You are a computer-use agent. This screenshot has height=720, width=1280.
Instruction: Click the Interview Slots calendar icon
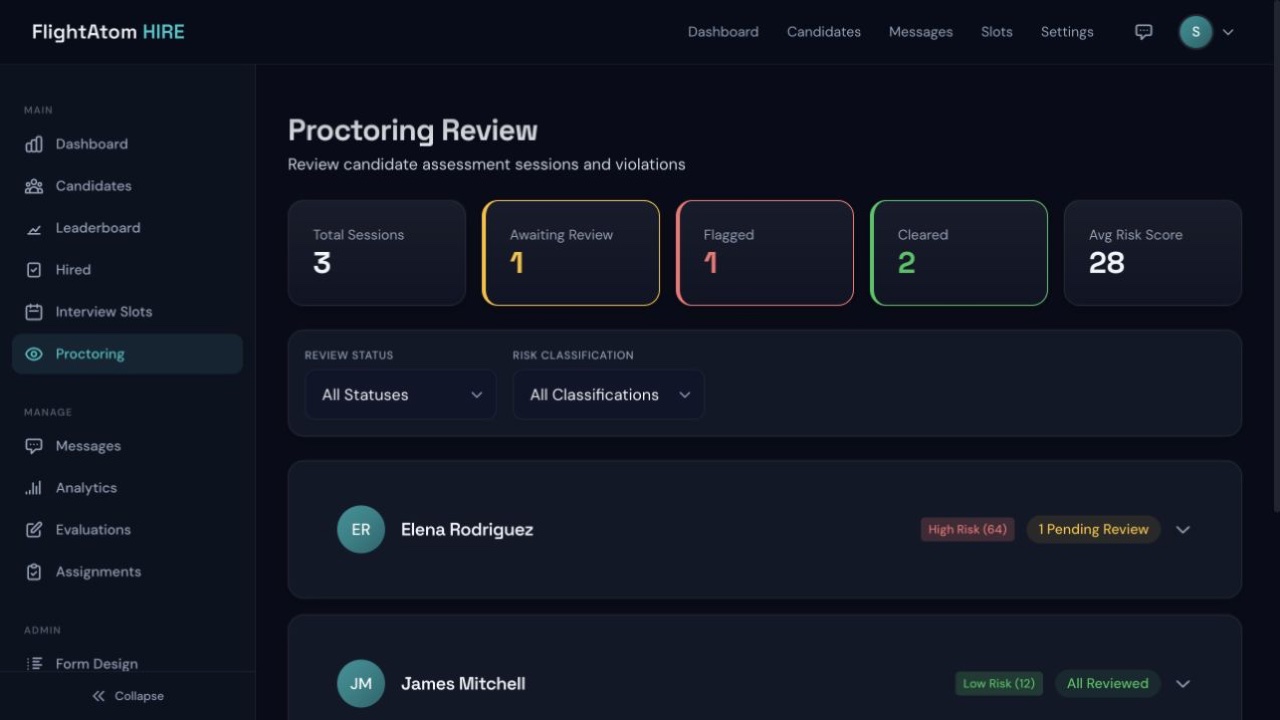click(34, 312)
